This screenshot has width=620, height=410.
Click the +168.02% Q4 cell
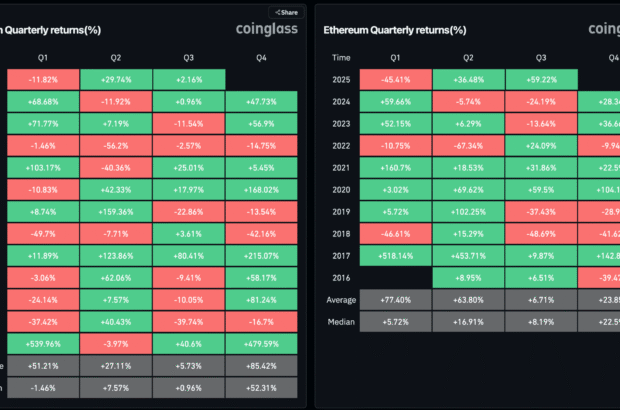pyautogui.click(x=263, y=189)
